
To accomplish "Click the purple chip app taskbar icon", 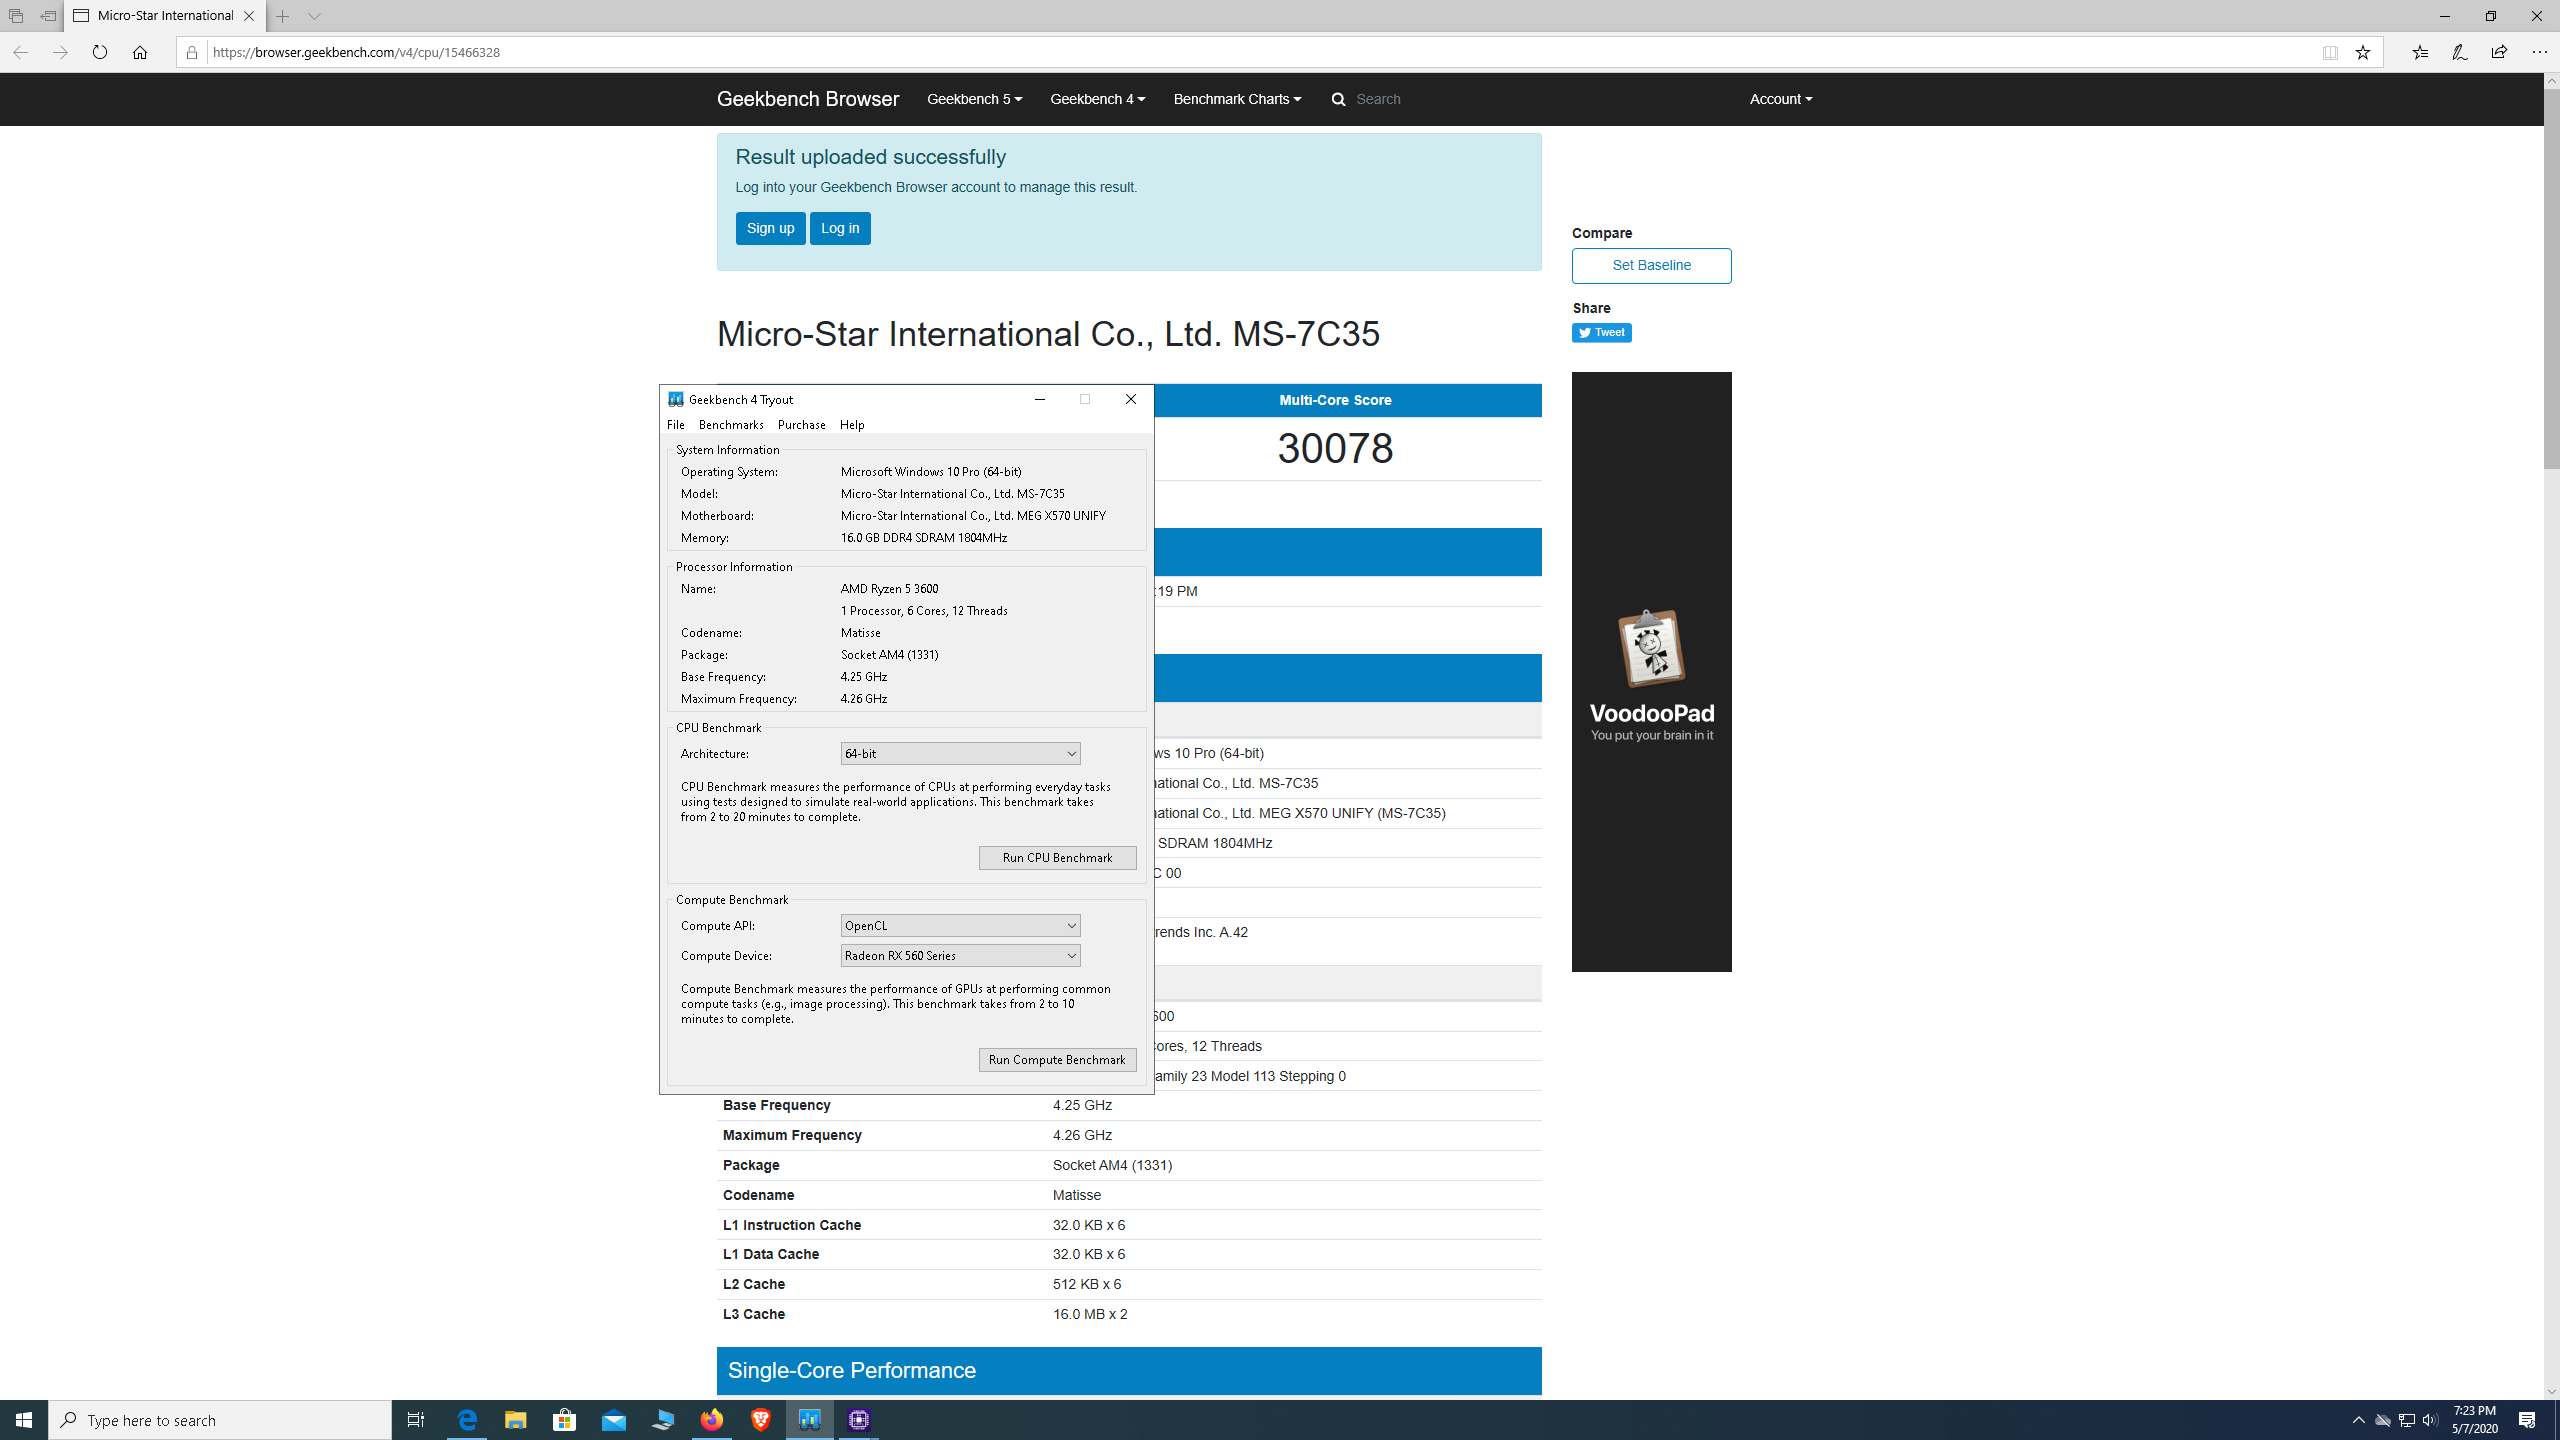I will tap(859, 1420).
